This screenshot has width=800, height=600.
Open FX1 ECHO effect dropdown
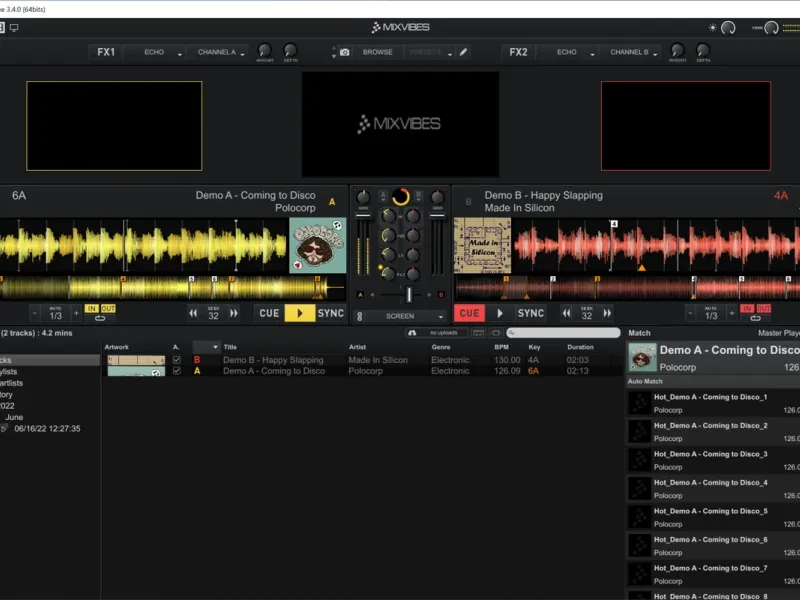pyautogui.click(x=155, y=52)
